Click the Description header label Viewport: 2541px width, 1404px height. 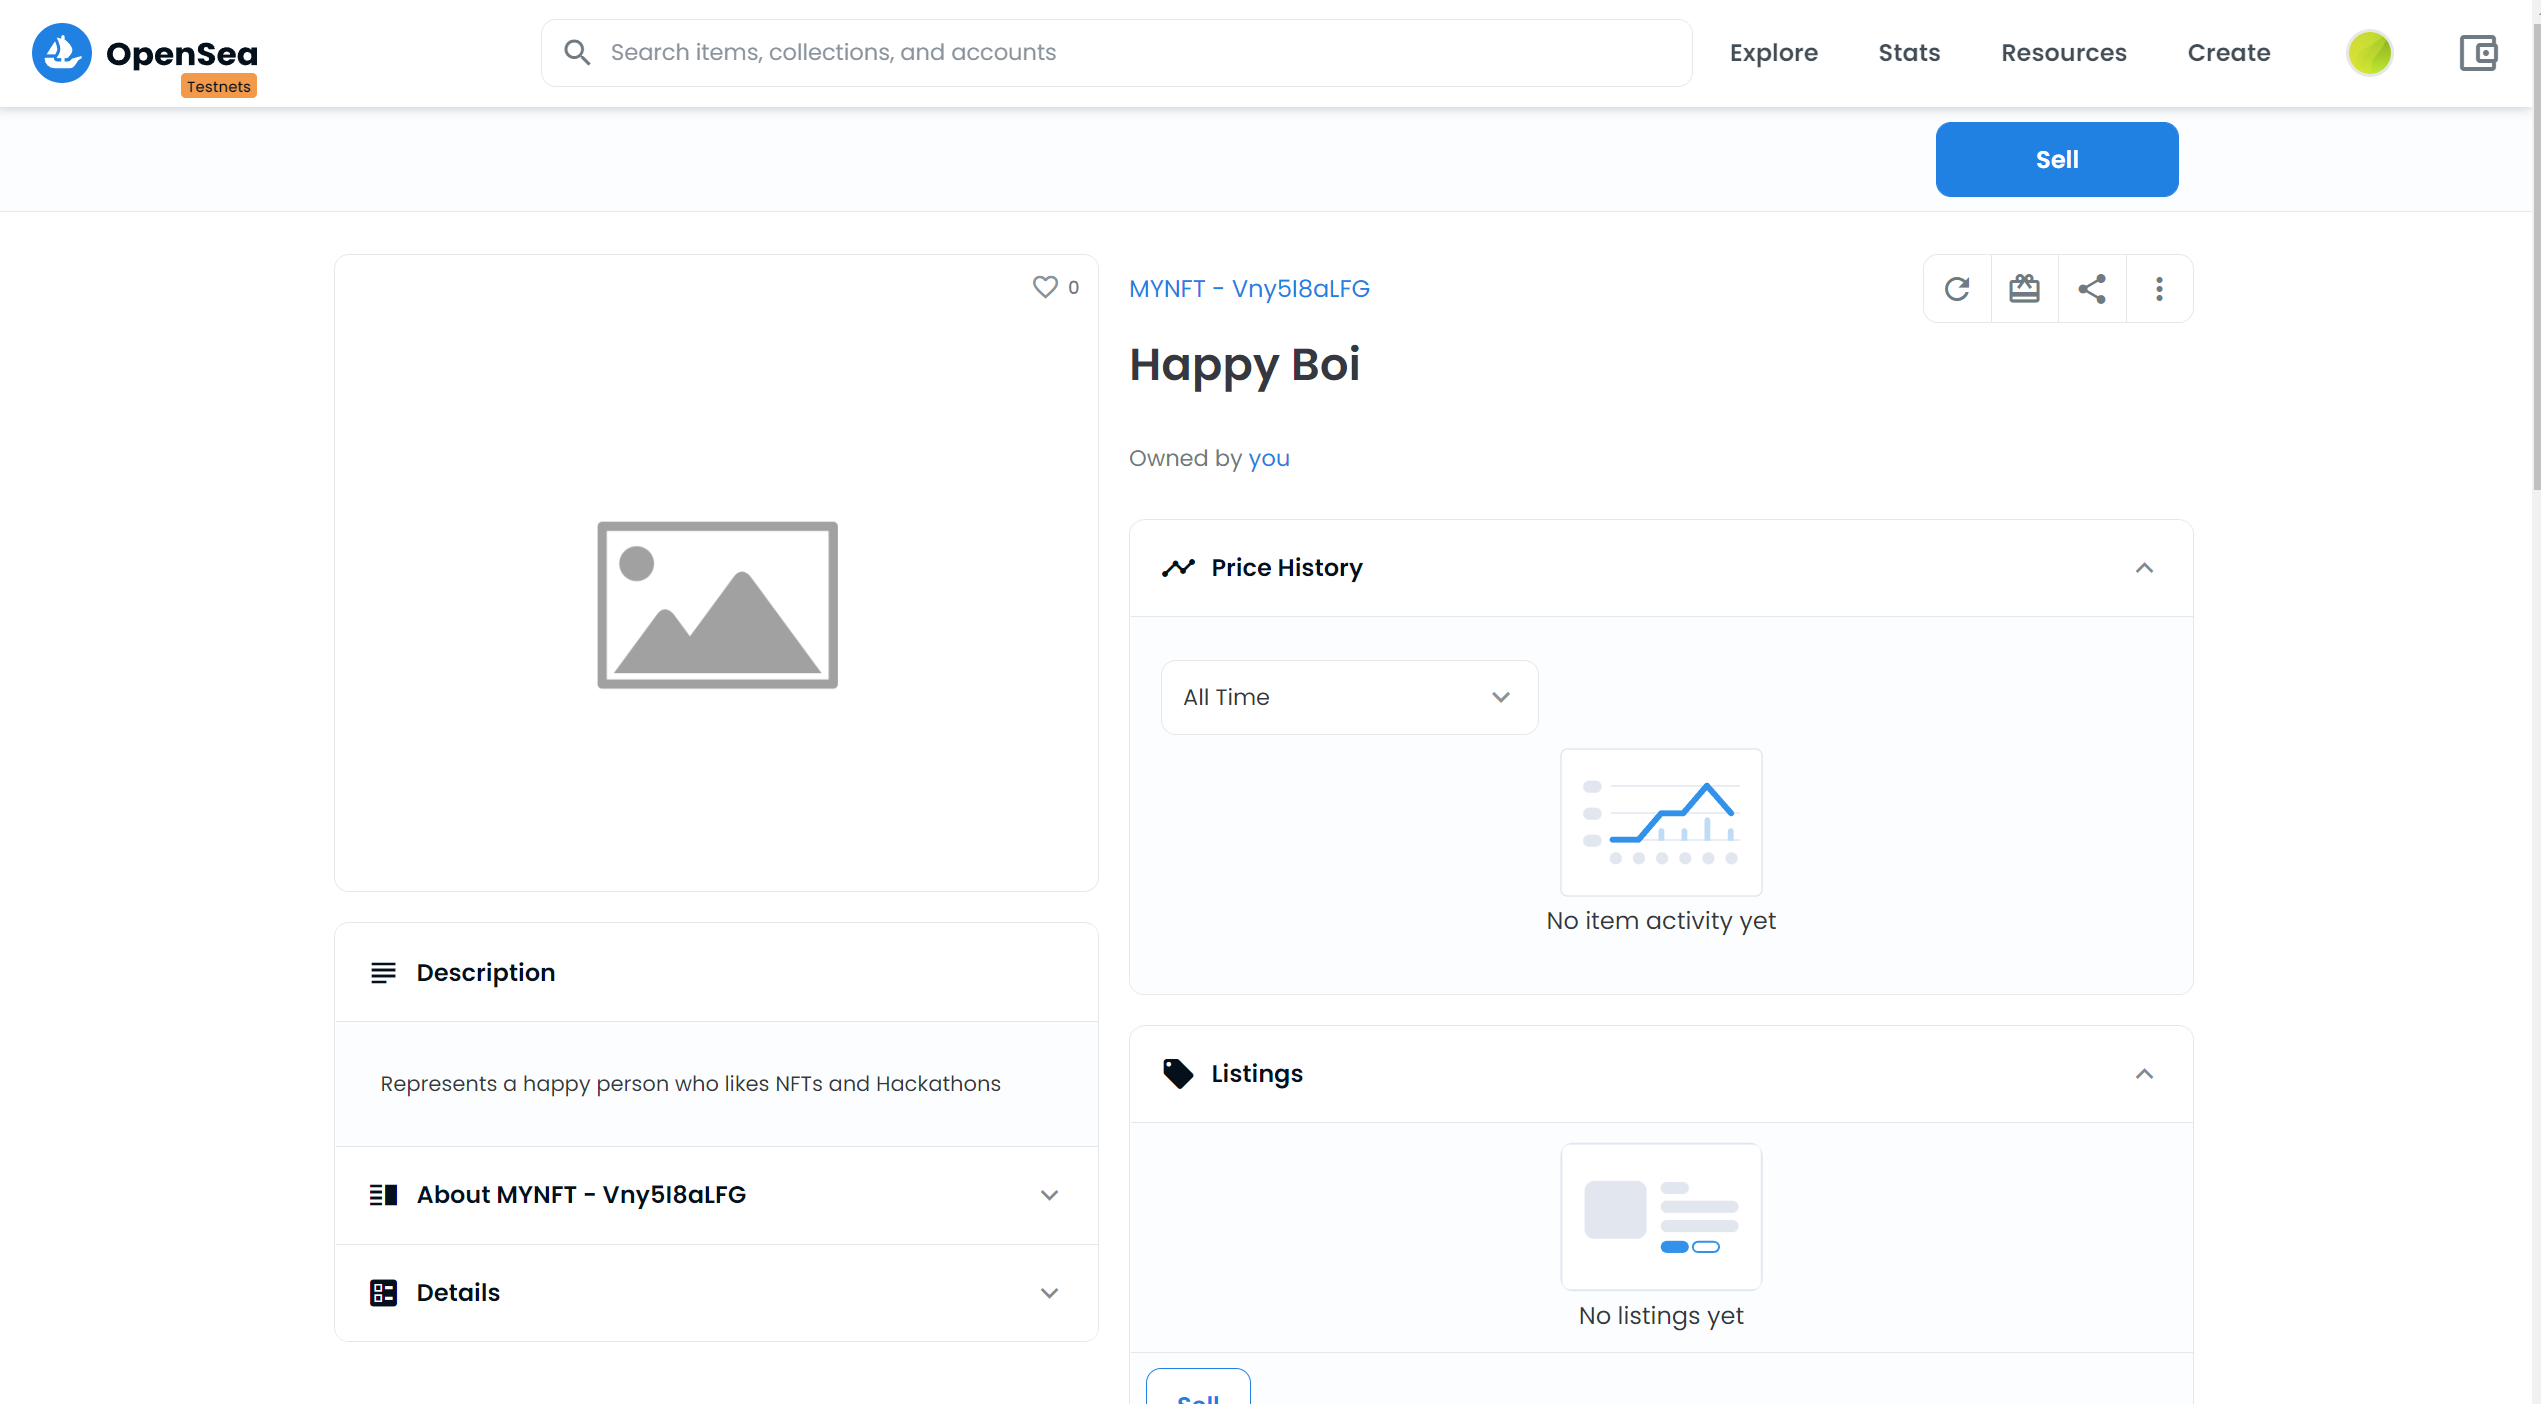click(485, 973)
